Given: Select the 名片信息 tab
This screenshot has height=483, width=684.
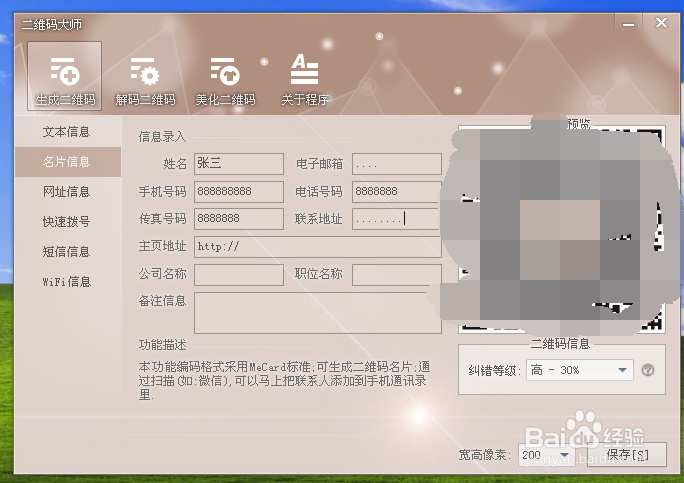Looking at the screenshot, I should 68,162.
